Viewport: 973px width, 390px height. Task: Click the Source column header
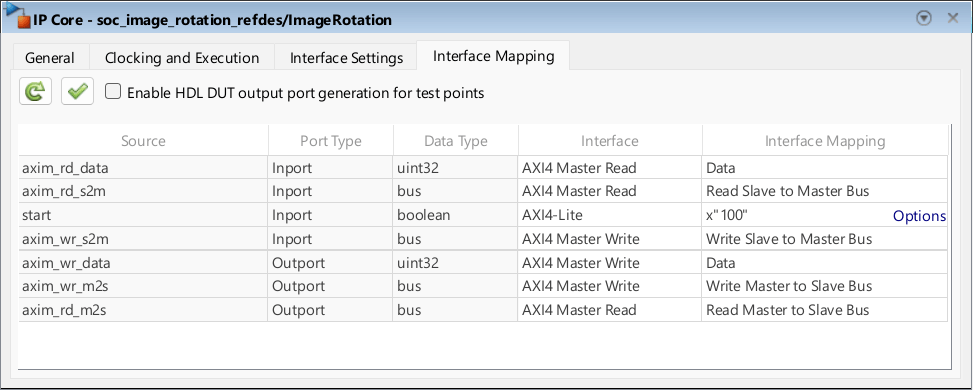(x=143, y=141)
